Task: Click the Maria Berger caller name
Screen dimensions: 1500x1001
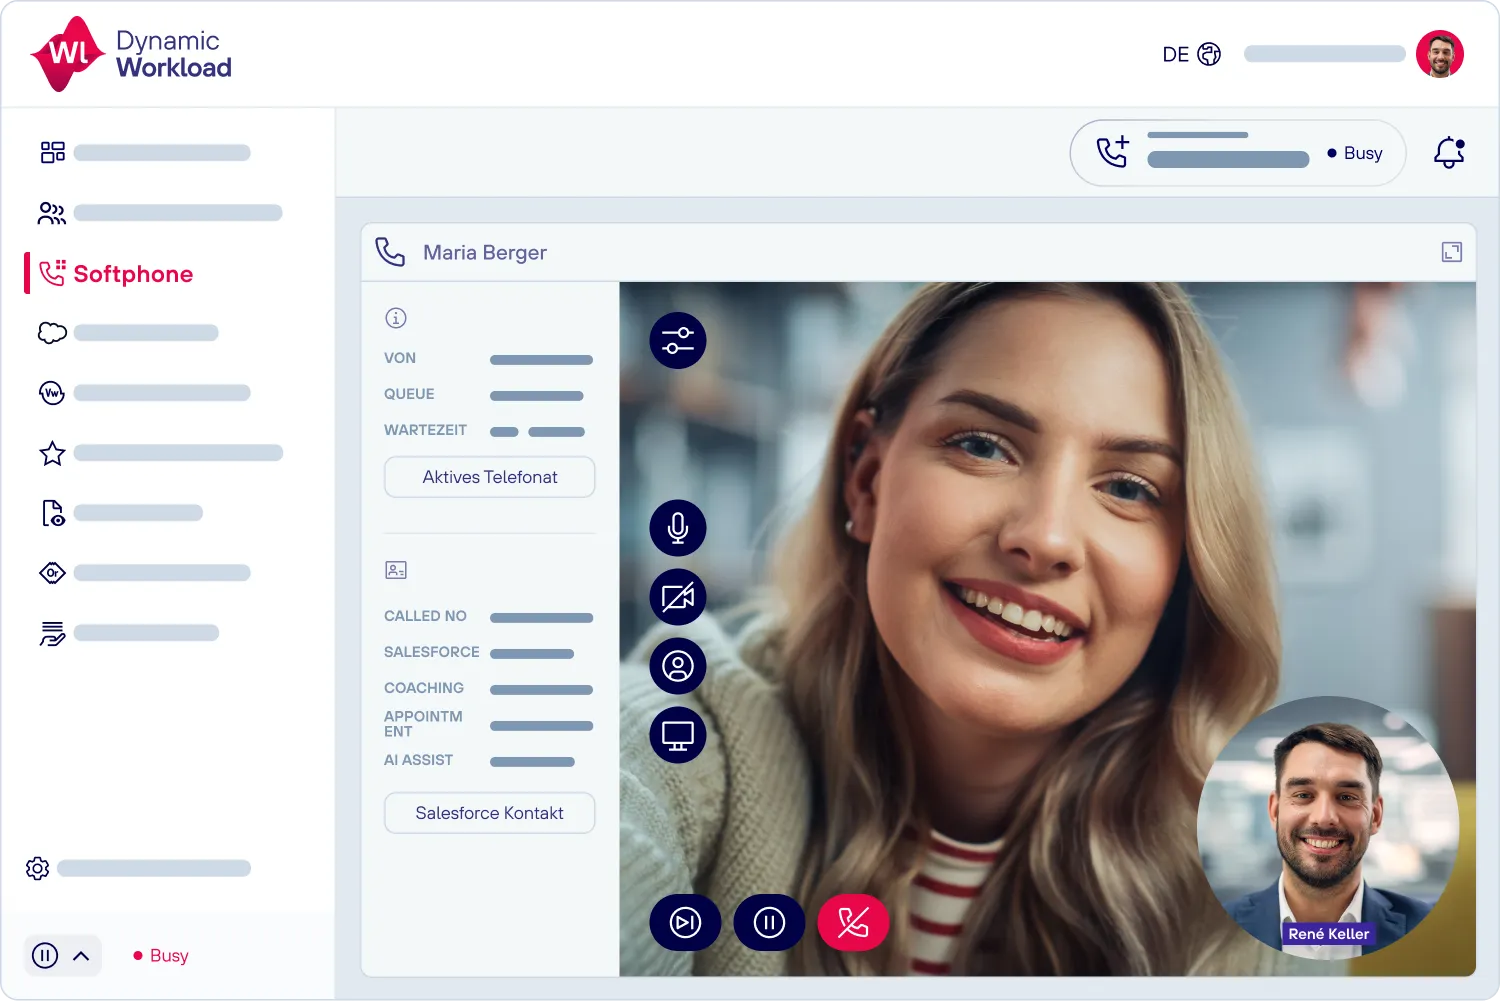Action: tap(485, 252)
